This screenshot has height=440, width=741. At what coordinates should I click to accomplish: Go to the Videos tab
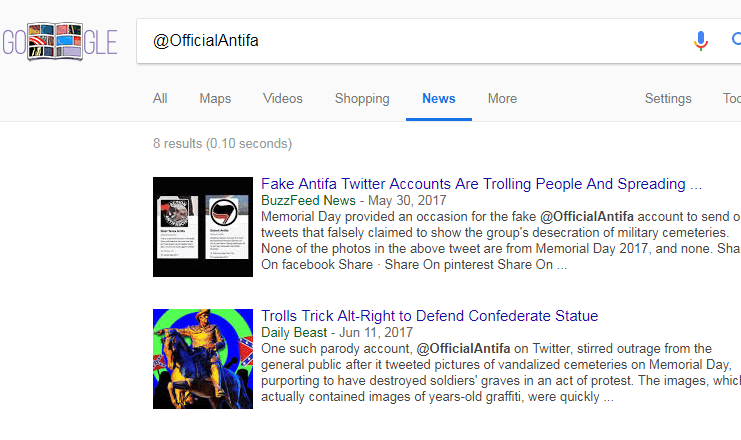(282, 99)
